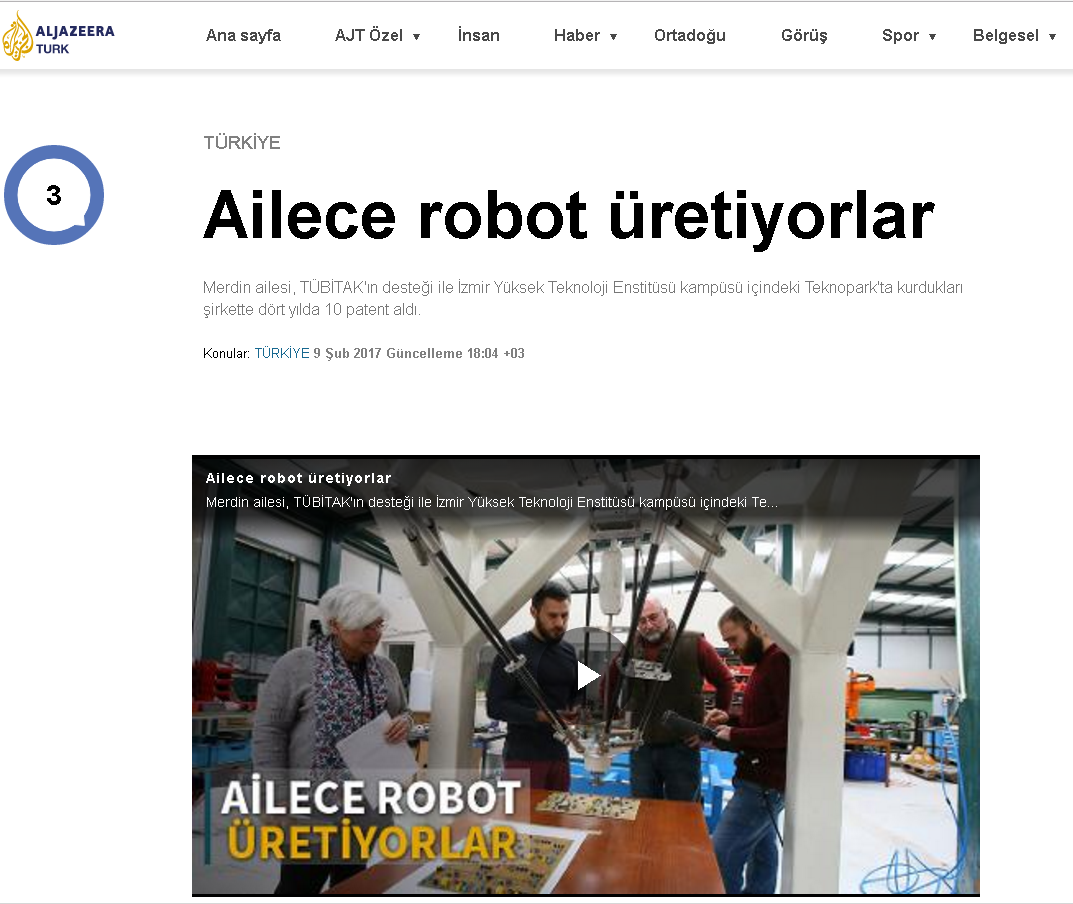
Task: Expand the dropdown arrow next to Haber
Action: pos(614,37)
